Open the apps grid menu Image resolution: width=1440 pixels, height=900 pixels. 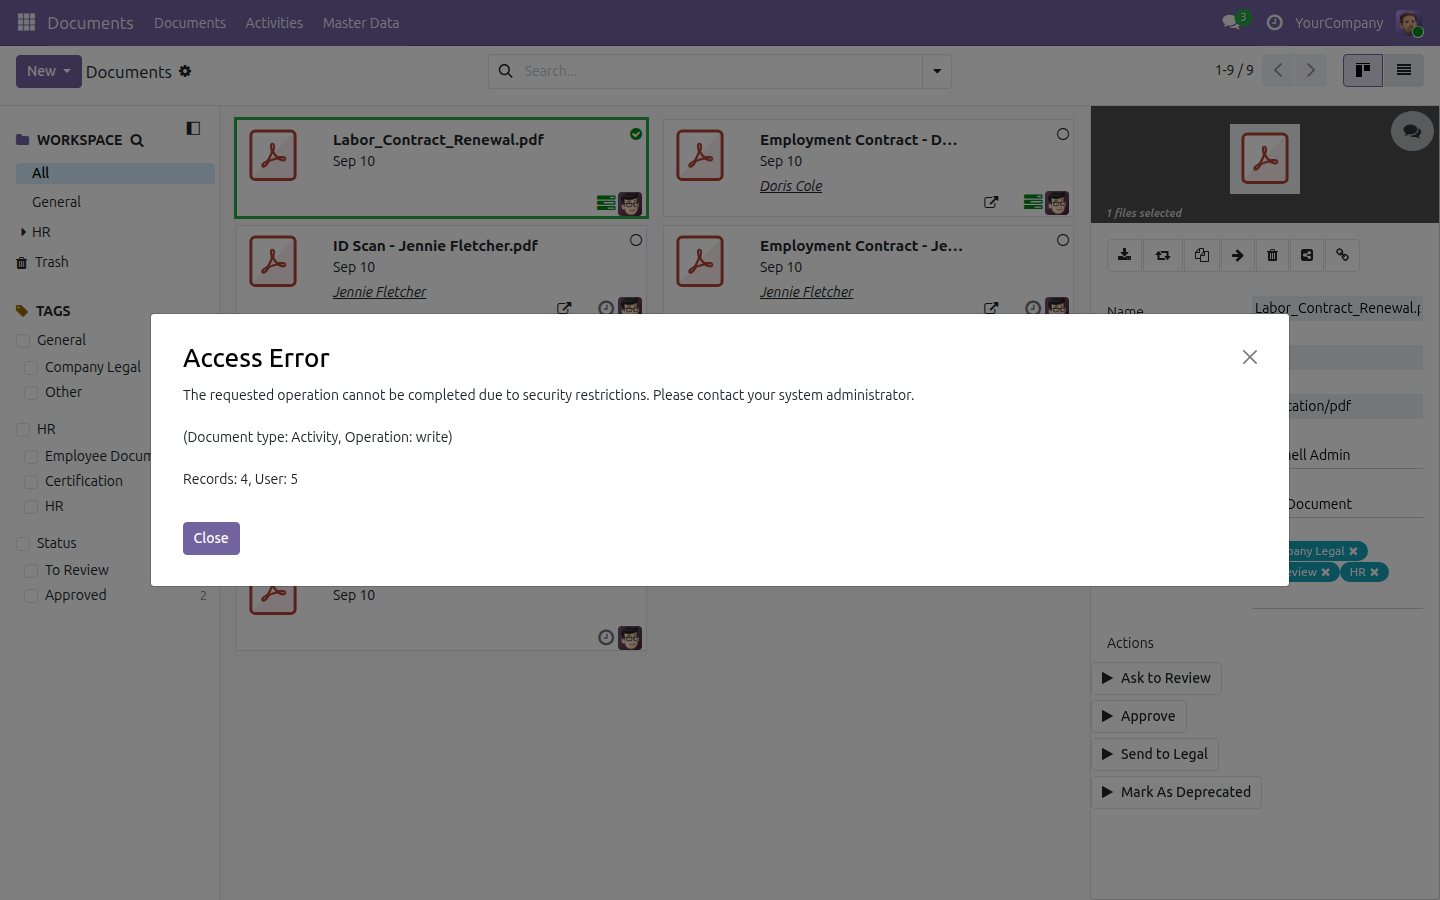pos(27,22)
